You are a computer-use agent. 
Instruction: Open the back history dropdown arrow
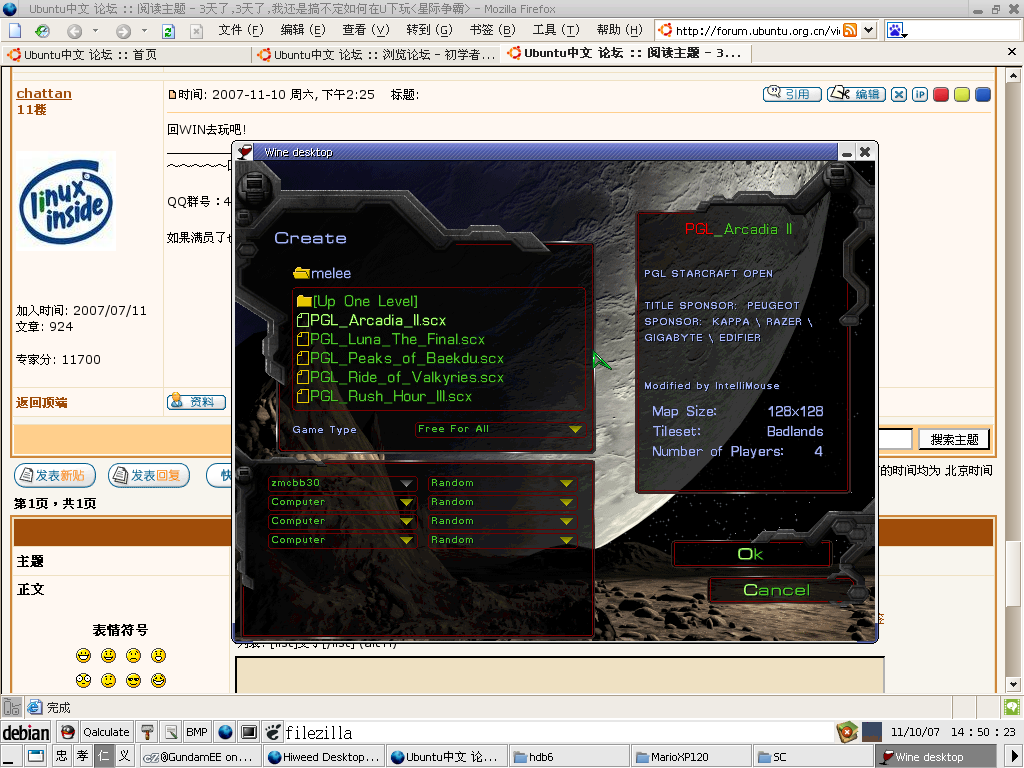pos(95,31)
